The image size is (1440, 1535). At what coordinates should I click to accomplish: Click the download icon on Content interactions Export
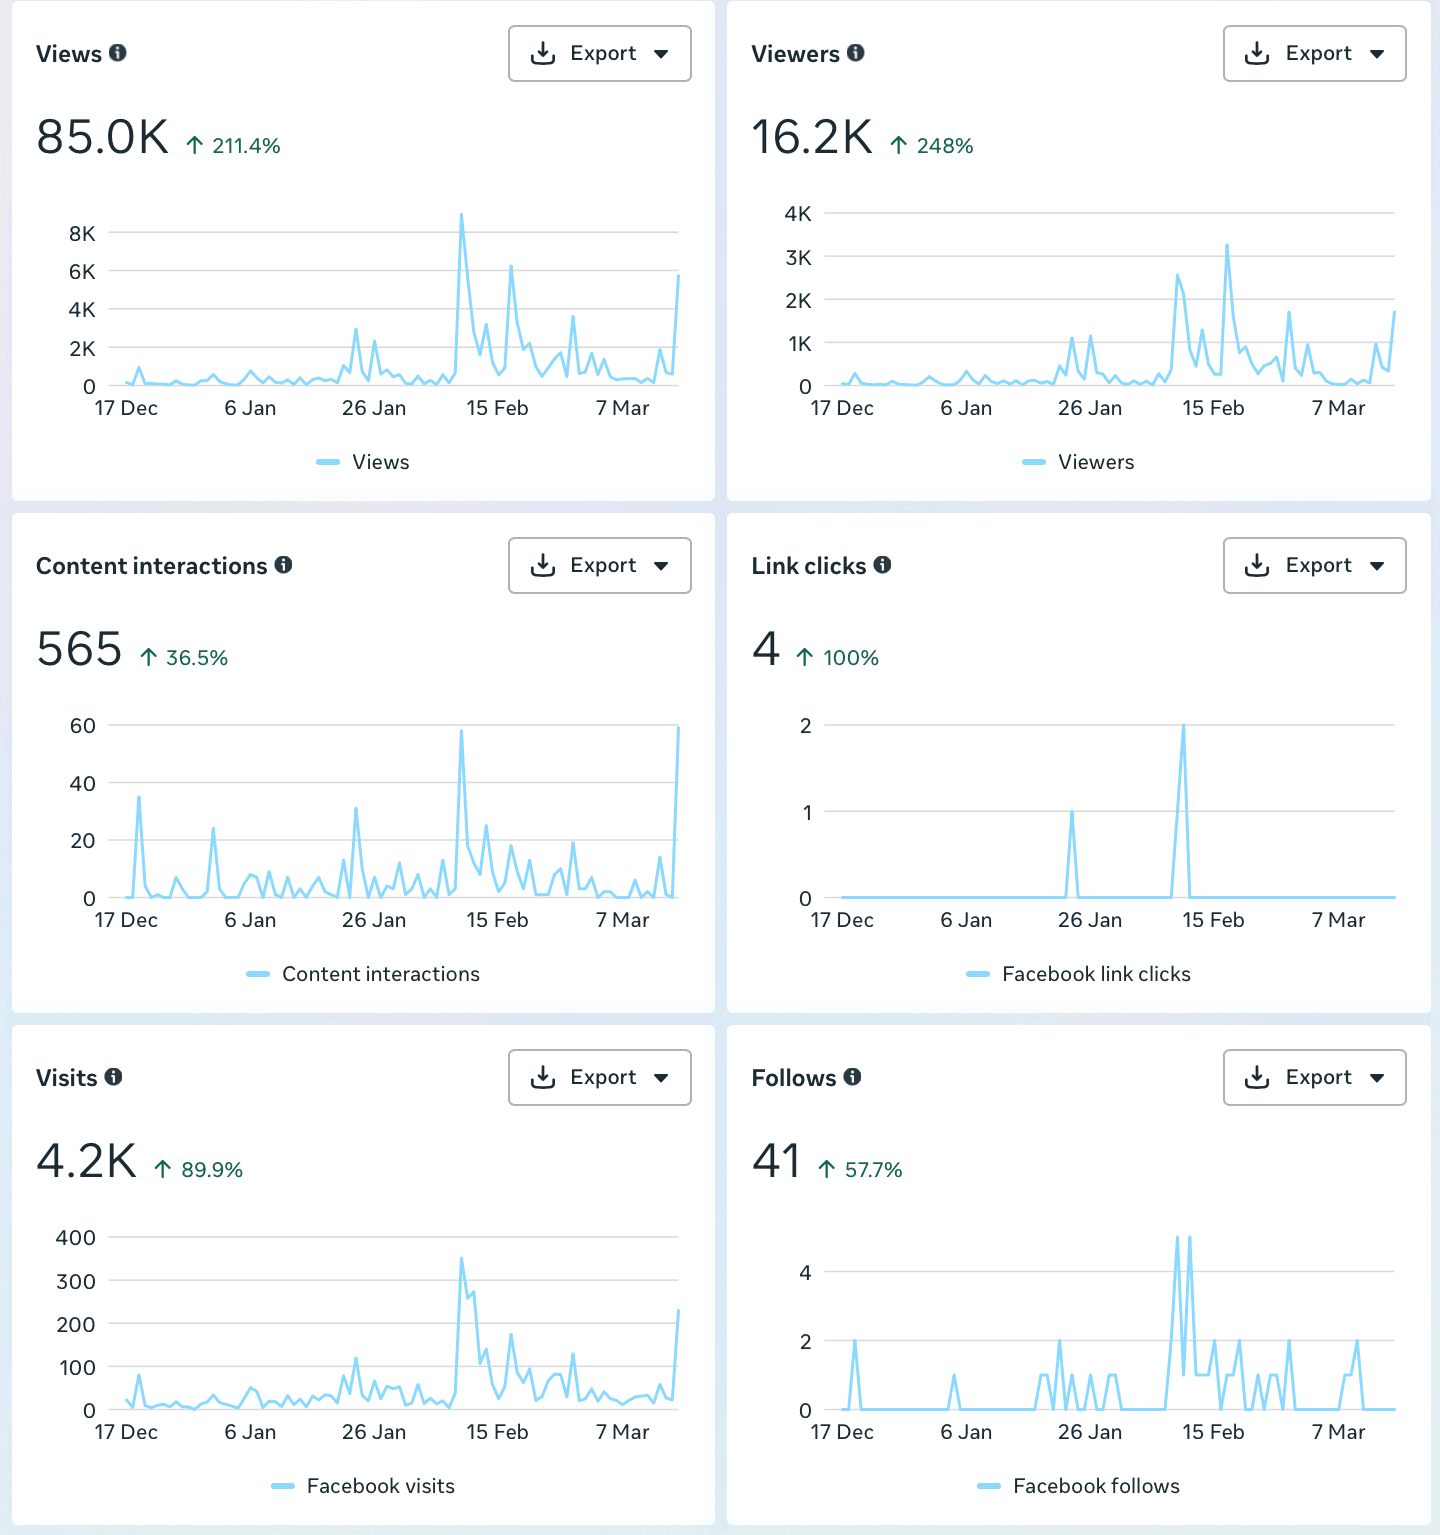[543, 565]
